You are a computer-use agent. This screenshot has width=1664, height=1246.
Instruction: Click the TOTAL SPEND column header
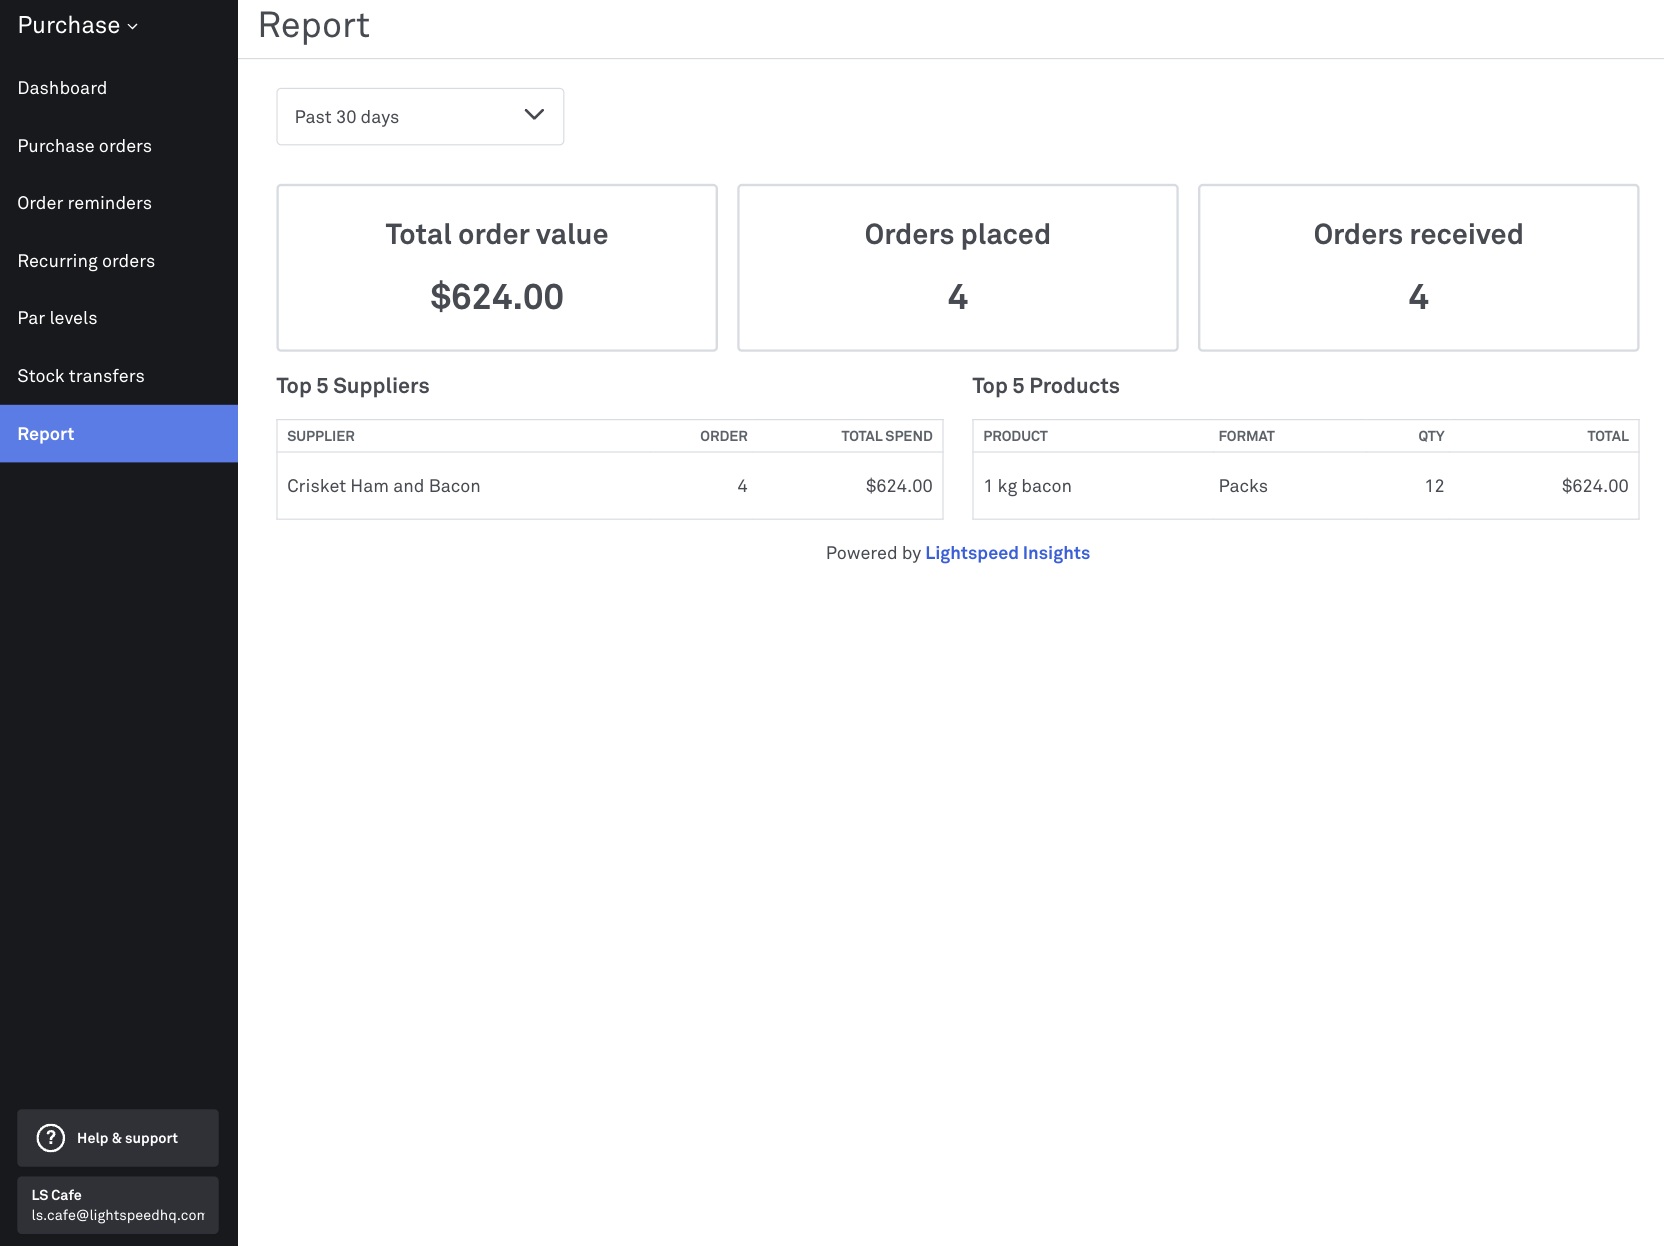click(x=886, y=436)
